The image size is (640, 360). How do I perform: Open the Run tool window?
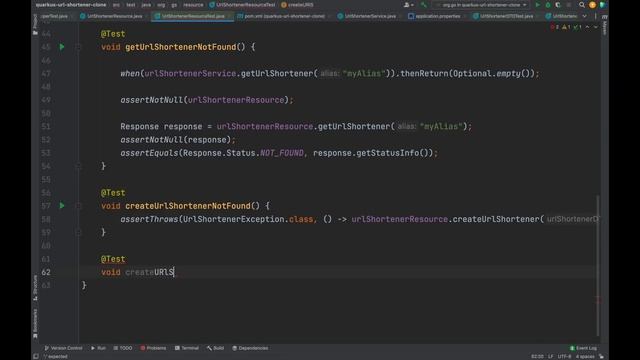[98, 348]
